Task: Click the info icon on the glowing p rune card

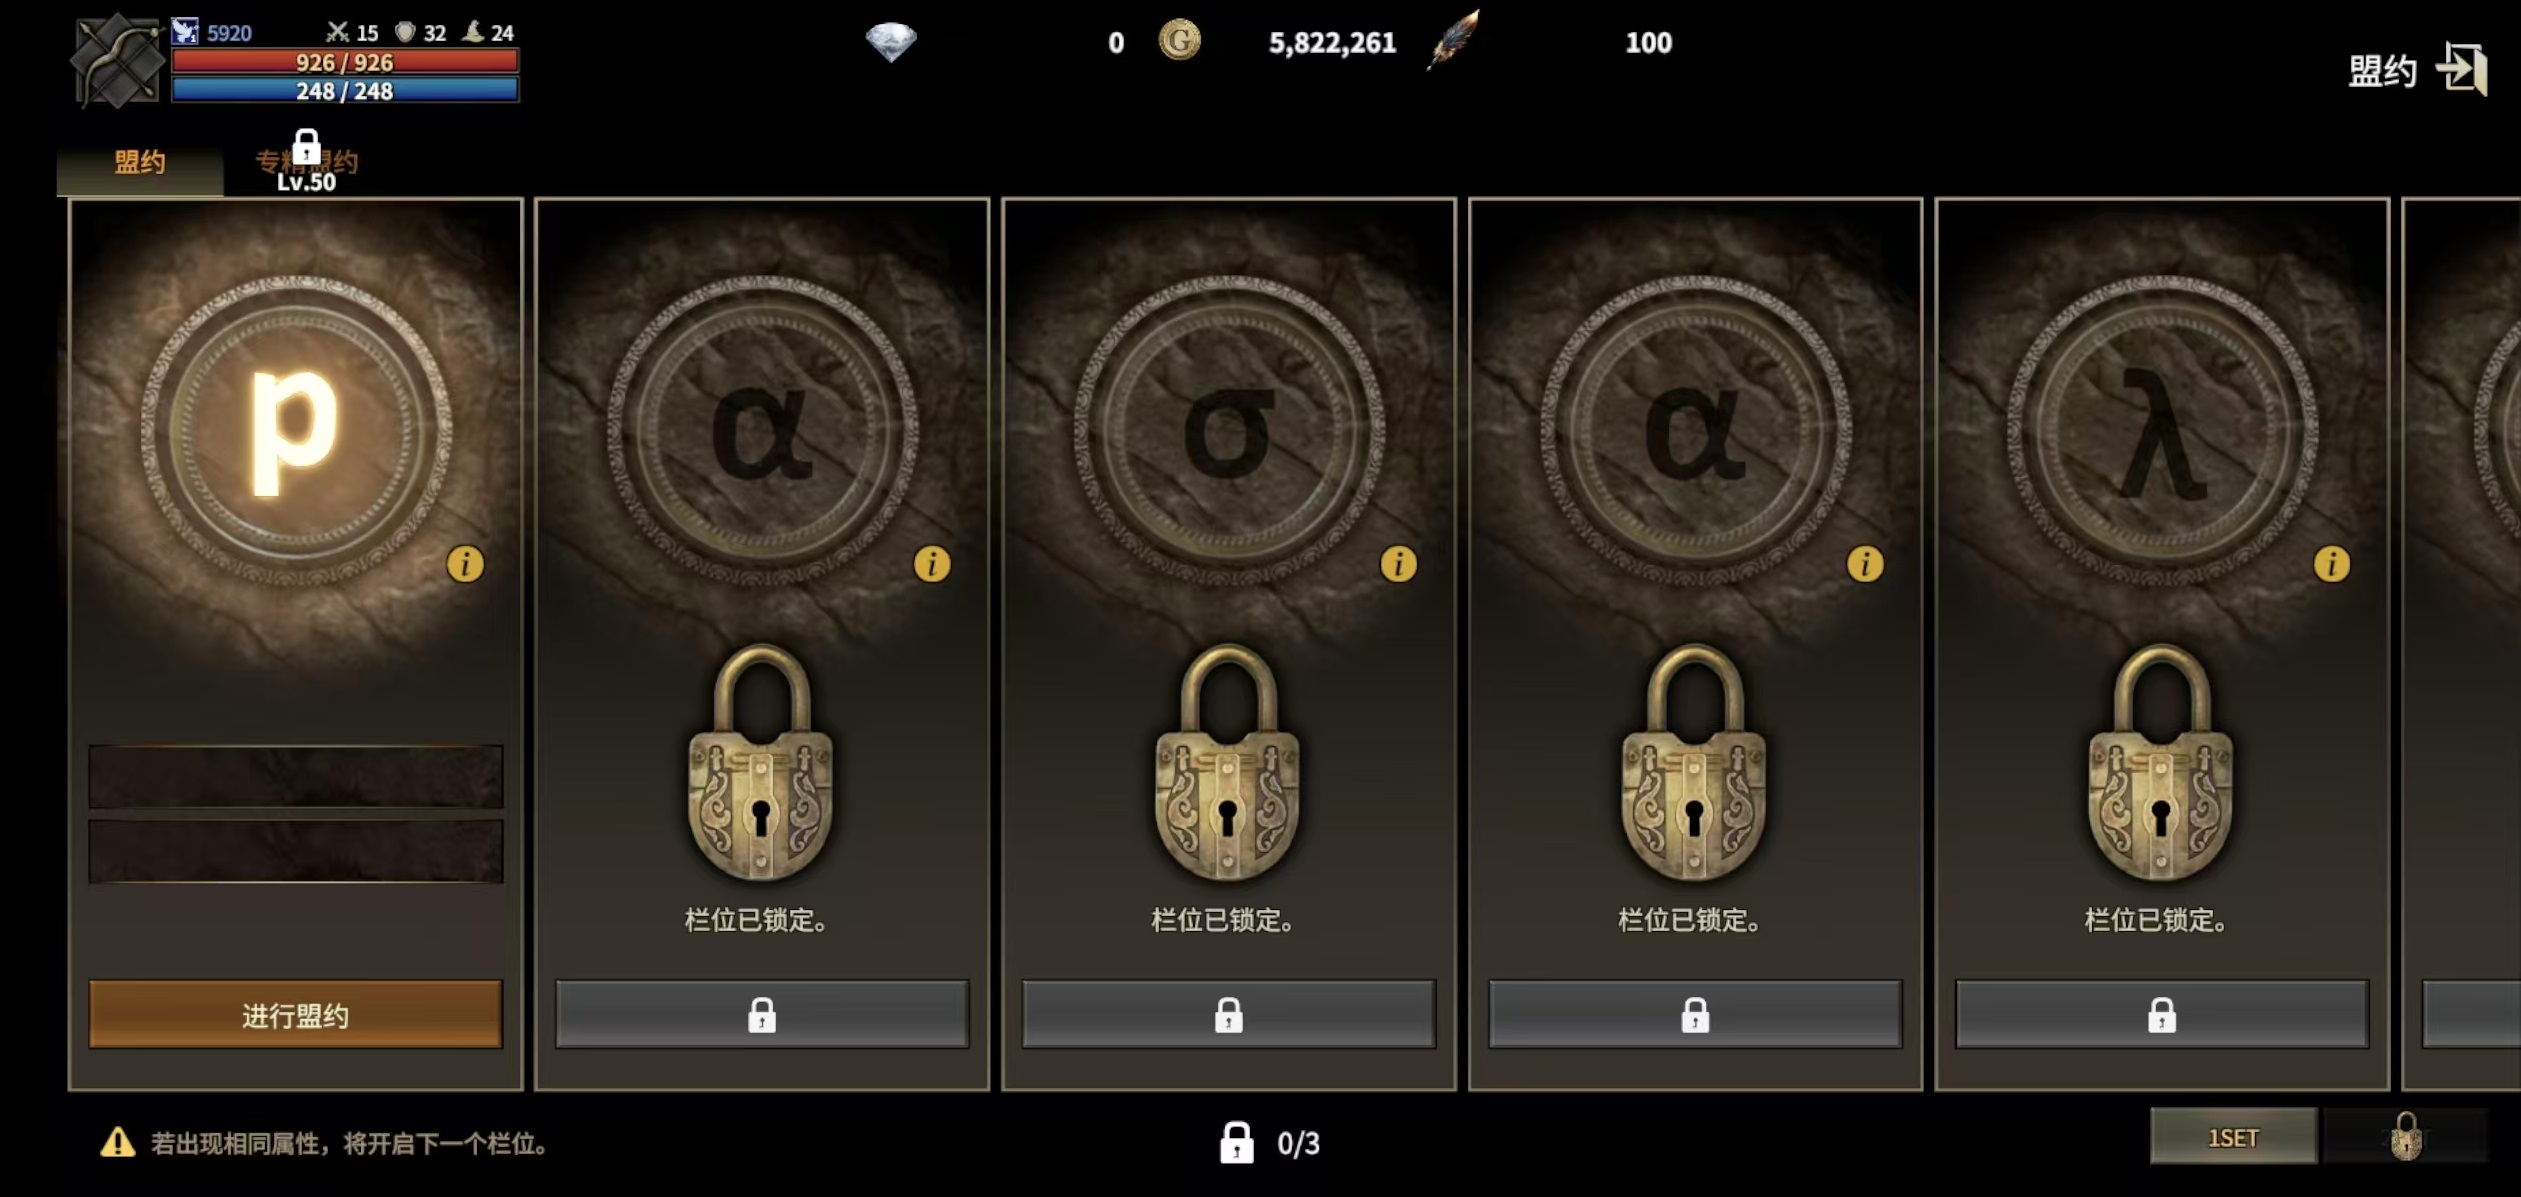Action: pos(465,564)
